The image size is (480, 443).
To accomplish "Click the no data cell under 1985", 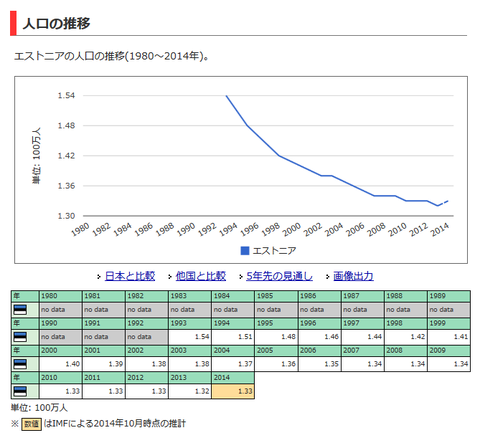I will pyautogui.click(x=276, y=310).
